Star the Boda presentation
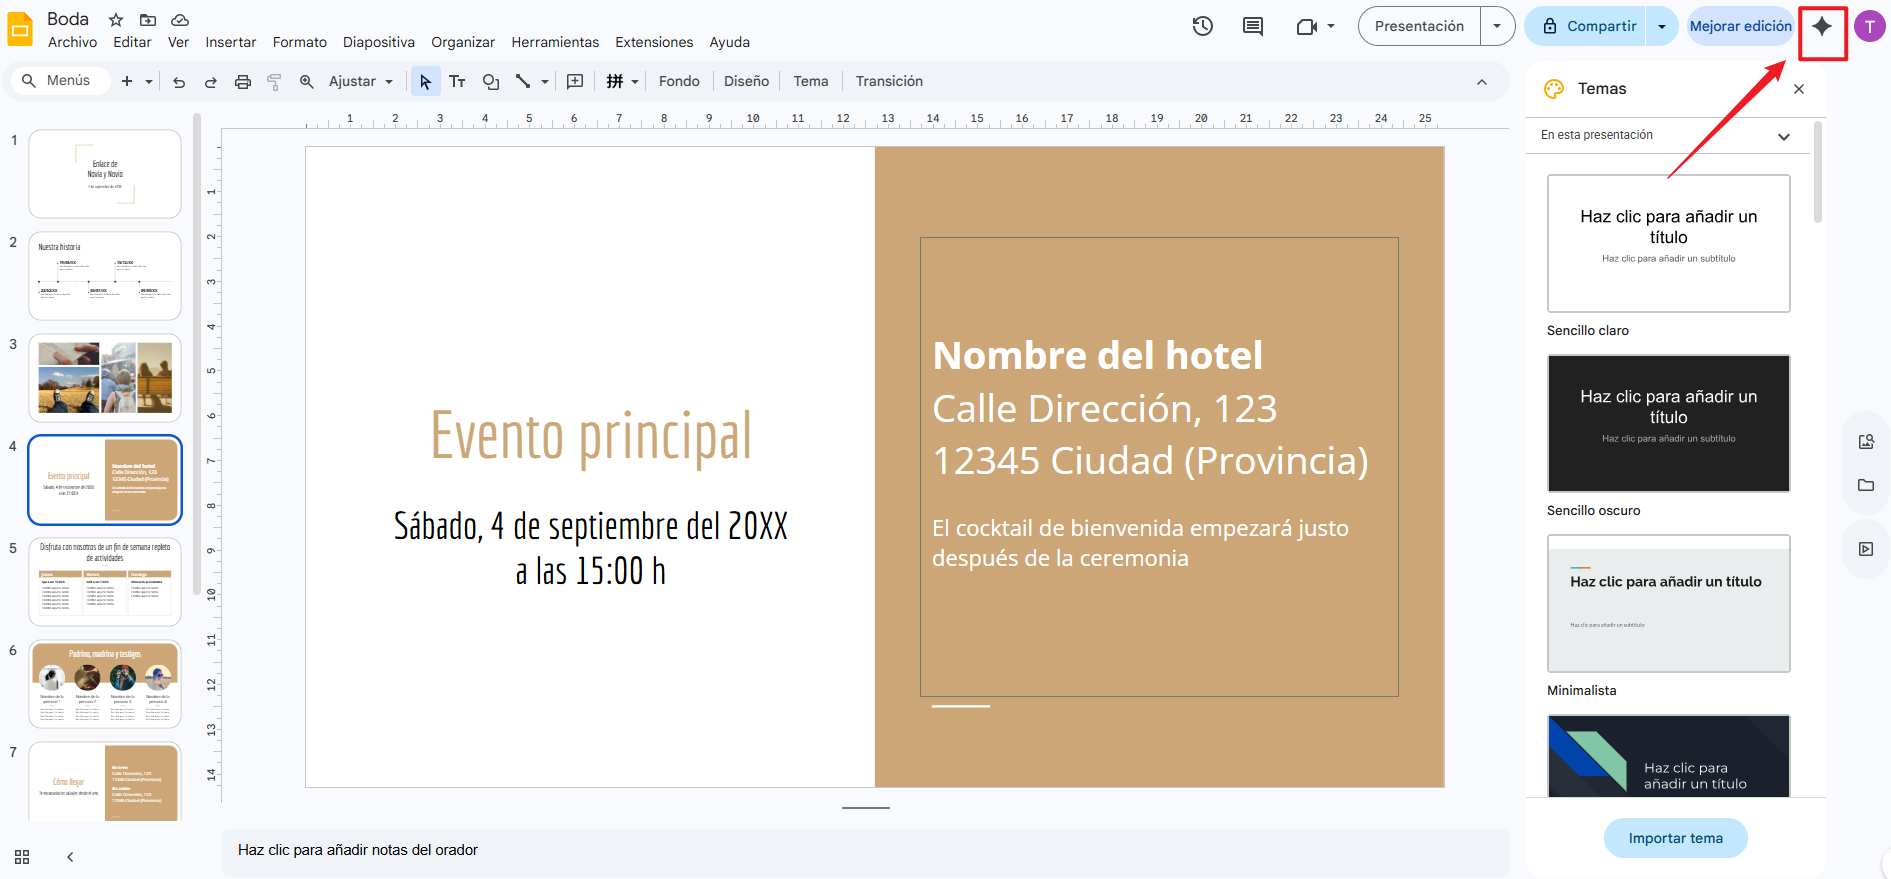Viewport: 1891px width, 879px height. coord(116,20)
